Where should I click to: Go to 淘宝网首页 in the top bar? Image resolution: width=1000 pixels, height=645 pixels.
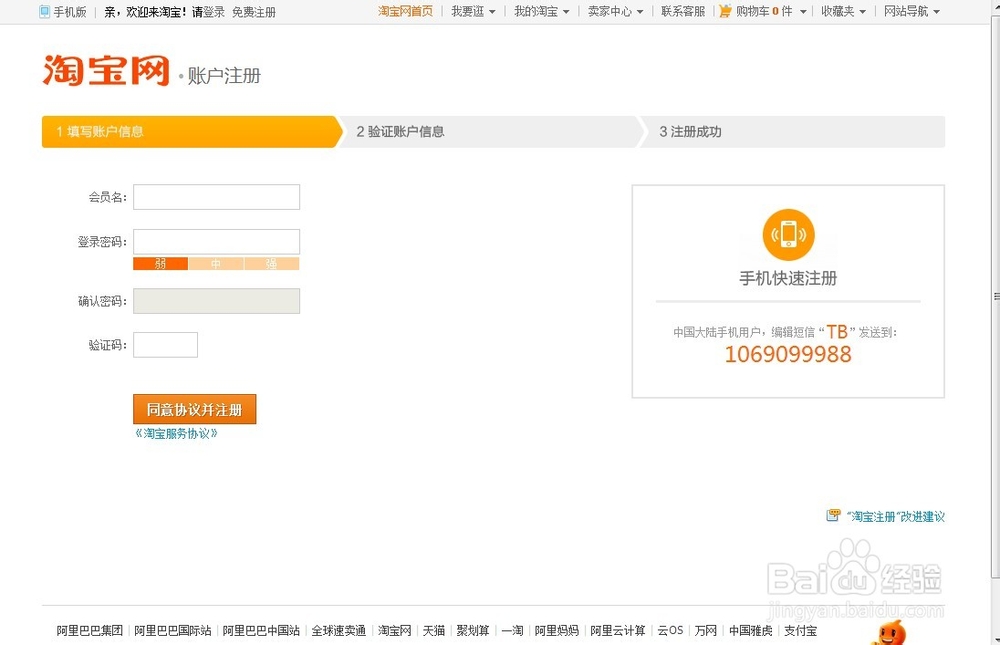405,11
